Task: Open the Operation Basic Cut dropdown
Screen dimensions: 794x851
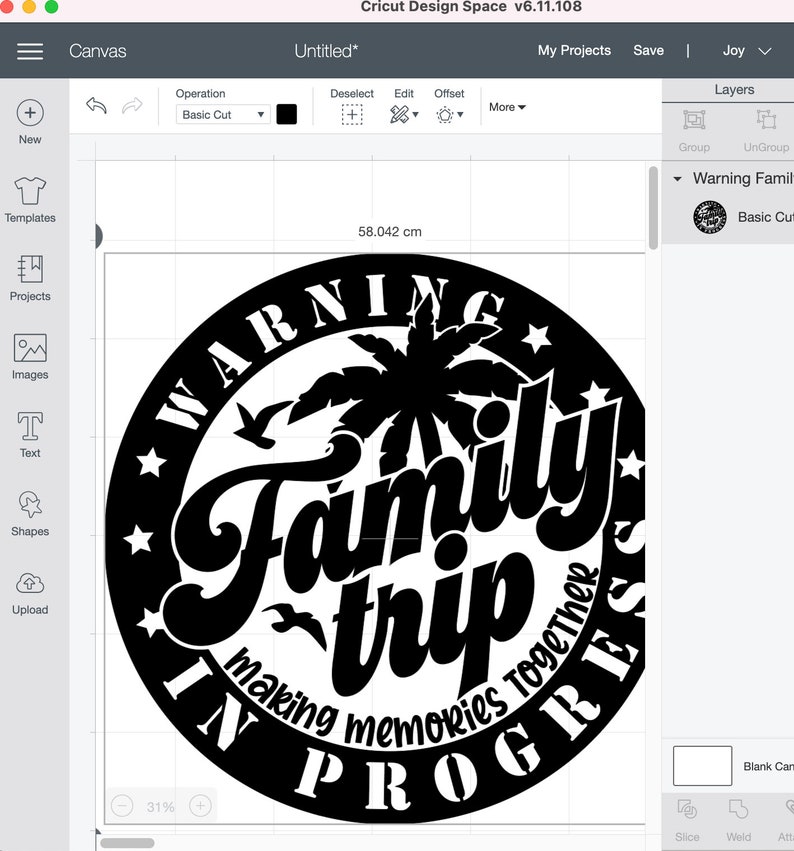Action: coord(223,115)
